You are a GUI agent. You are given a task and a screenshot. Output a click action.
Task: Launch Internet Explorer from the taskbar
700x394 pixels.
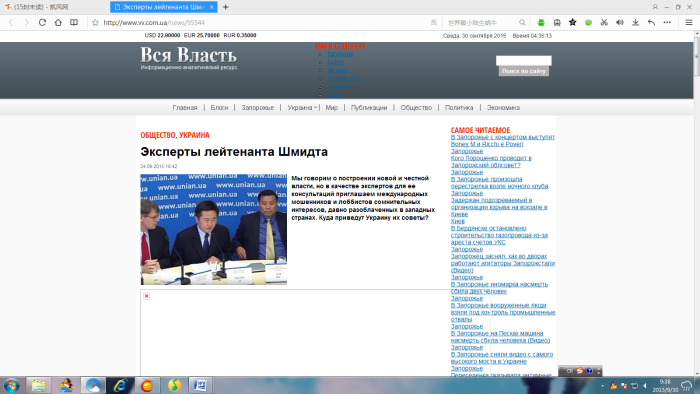click(x=120, y=385)
